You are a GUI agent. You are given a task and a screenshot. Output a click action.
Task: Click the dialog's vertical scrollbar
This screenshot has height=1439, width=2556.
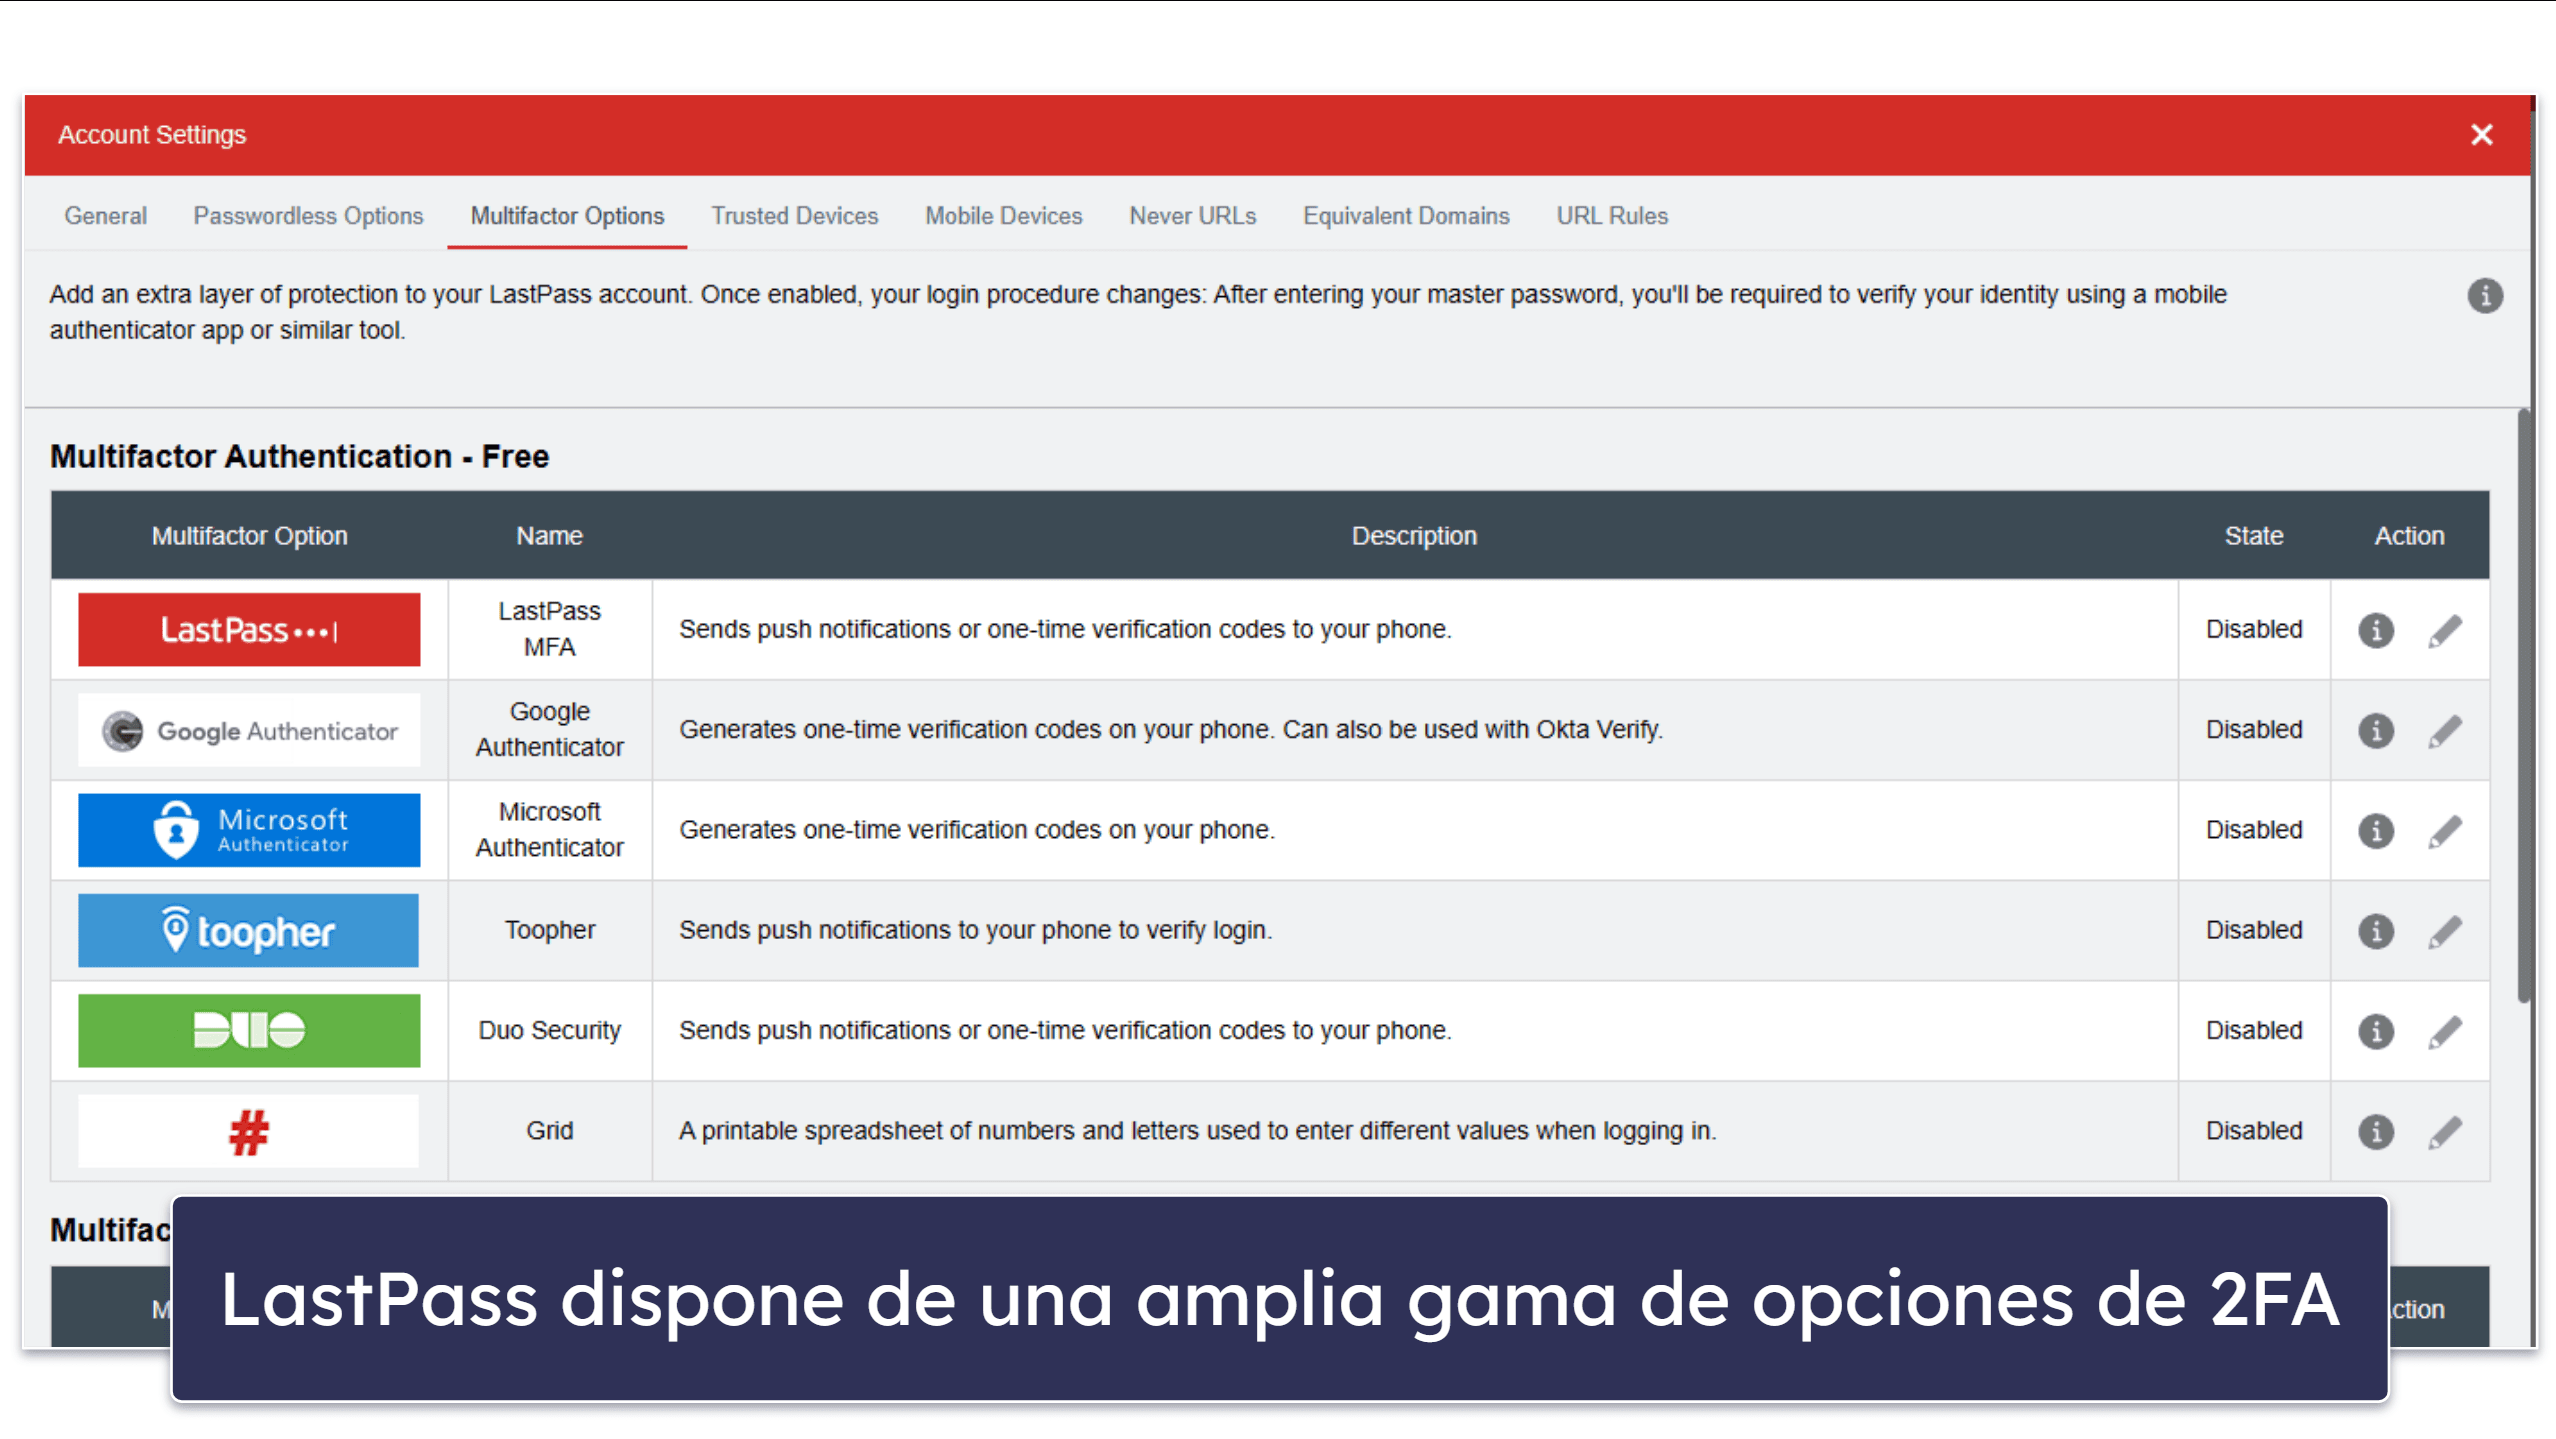(2522, 704)
